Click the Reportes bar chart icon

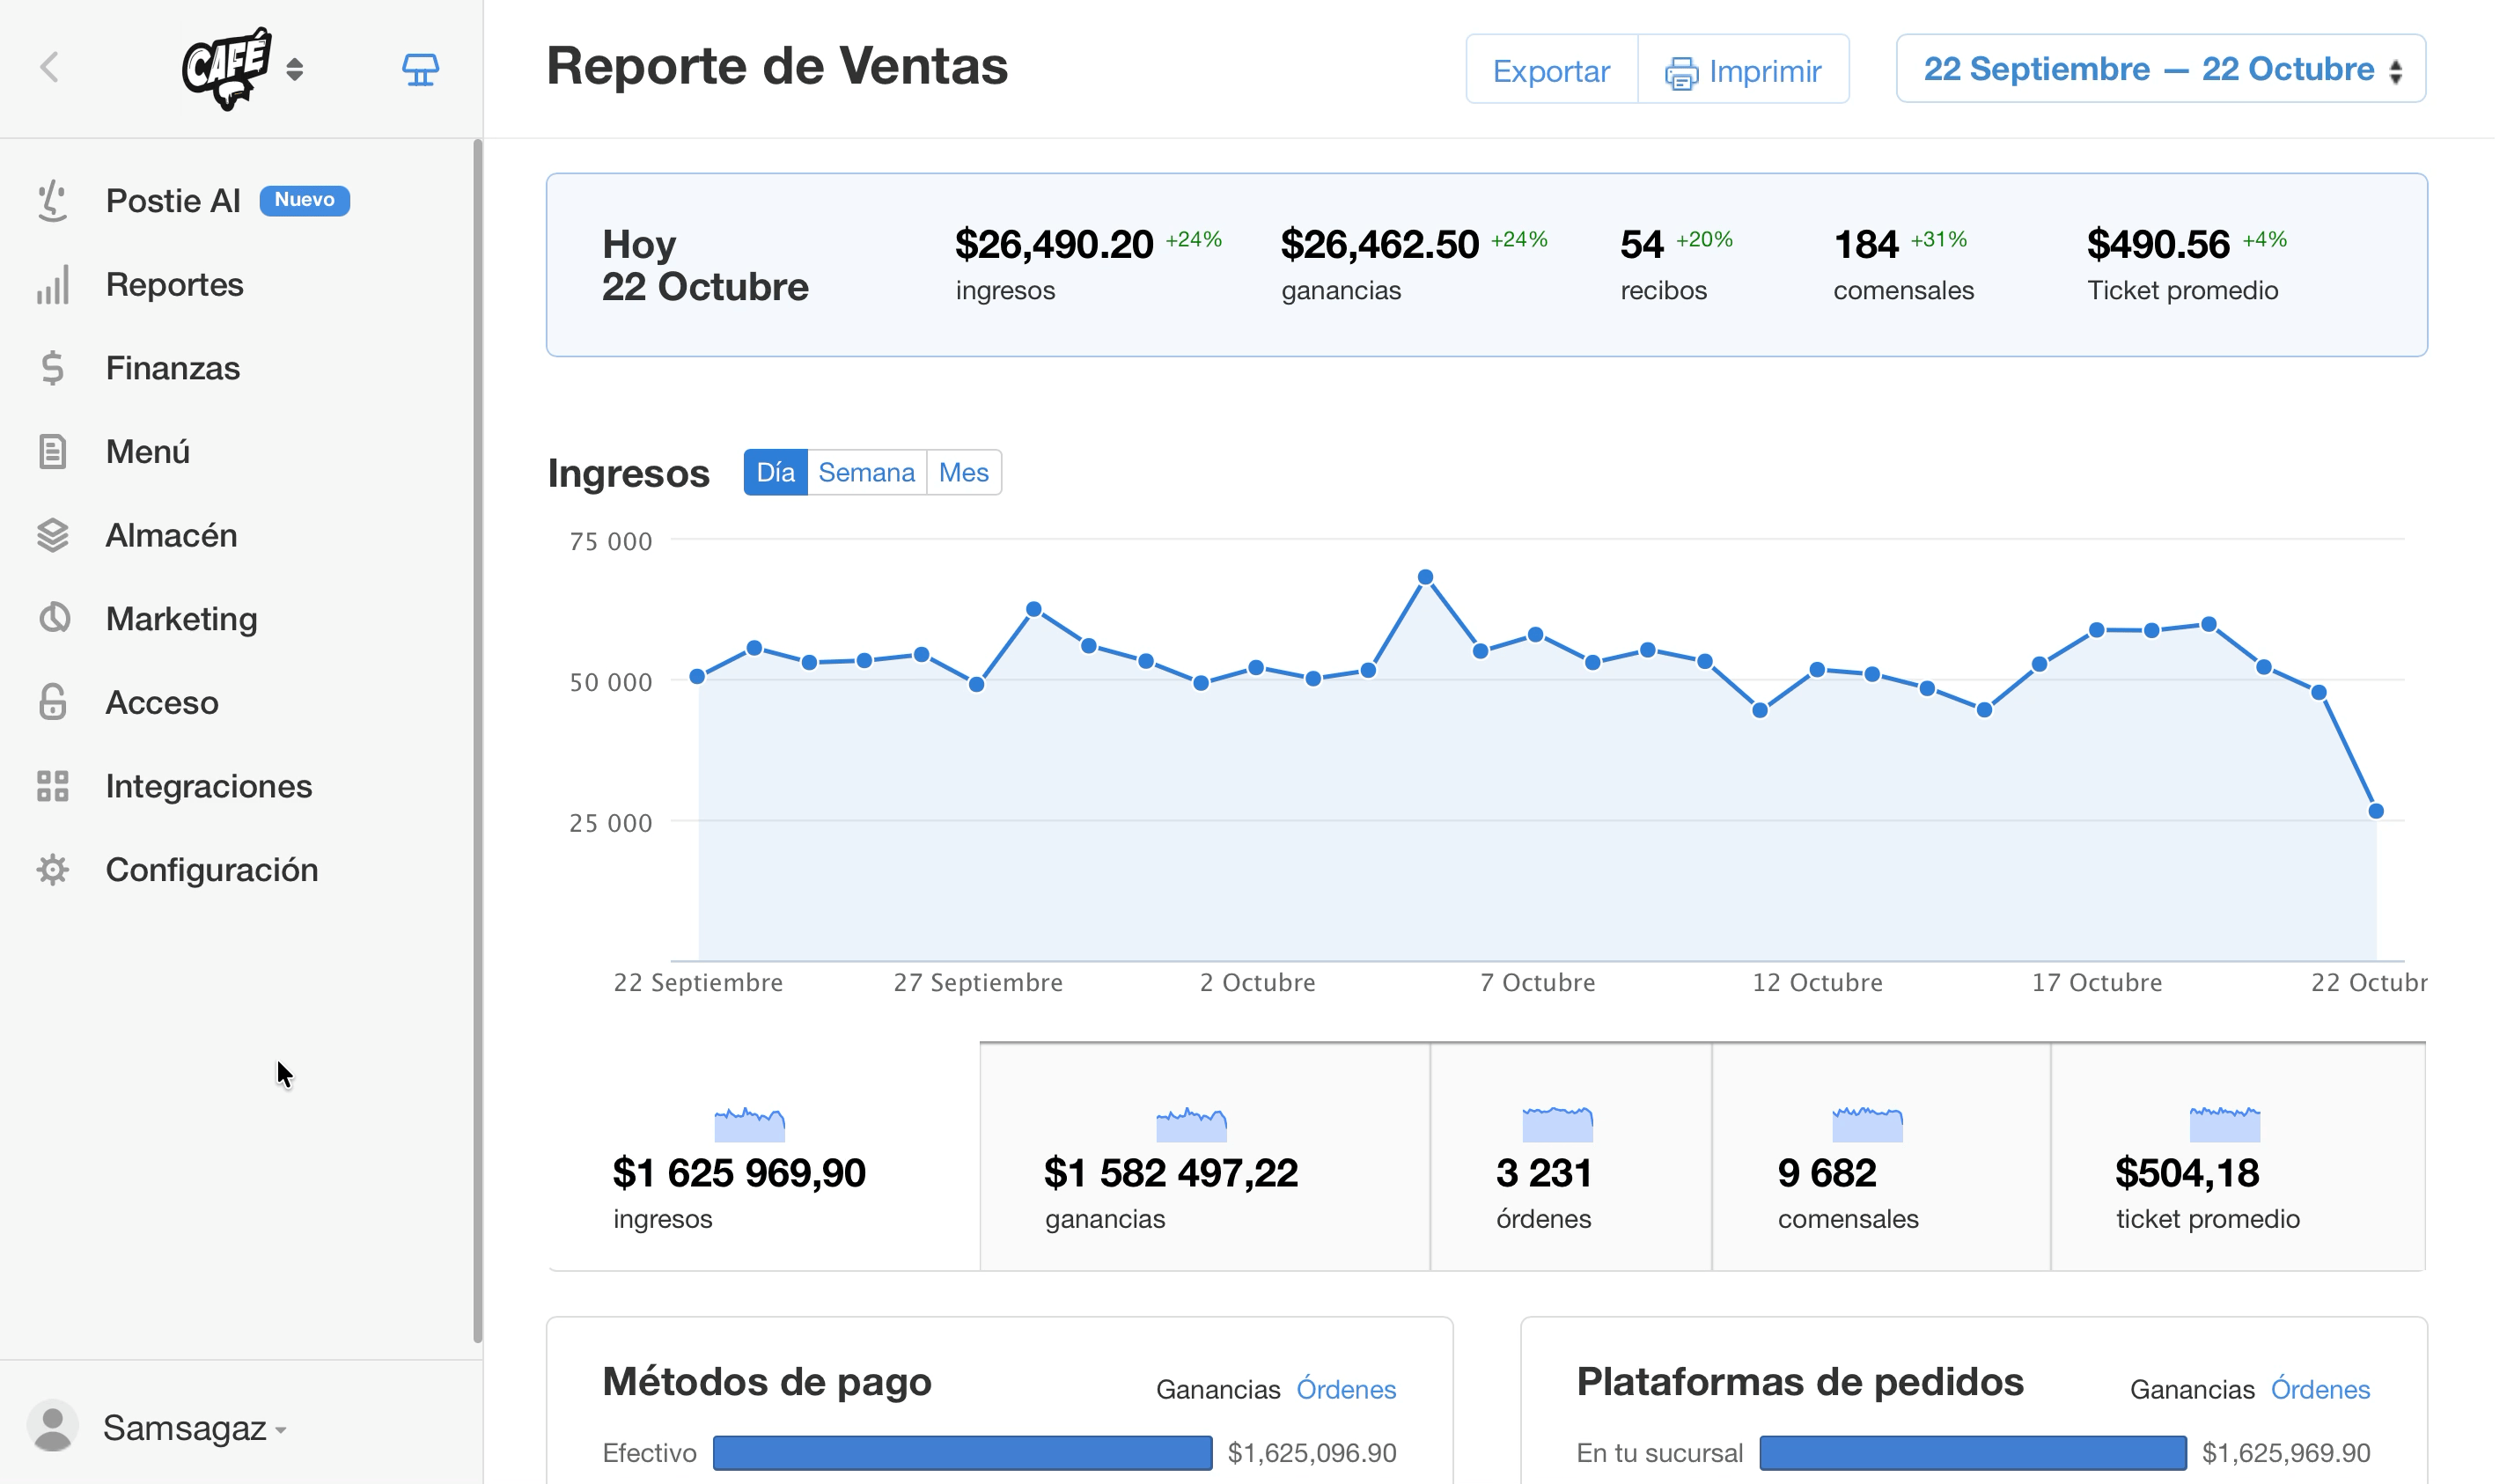(52, 284)
